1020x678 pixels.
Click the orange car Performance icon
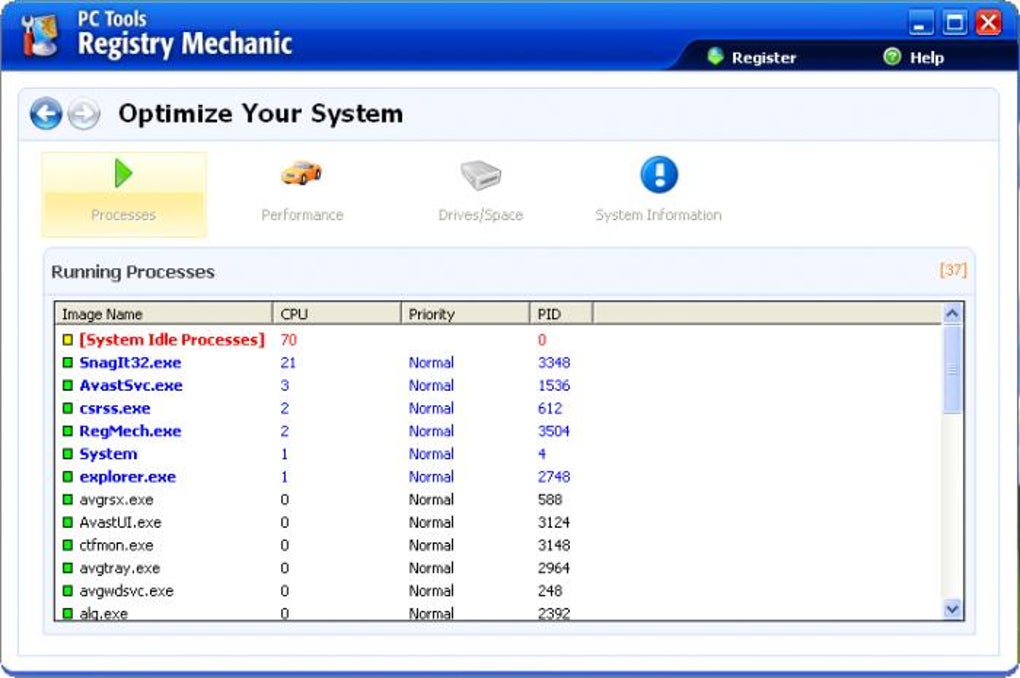(x=301, y=173)
